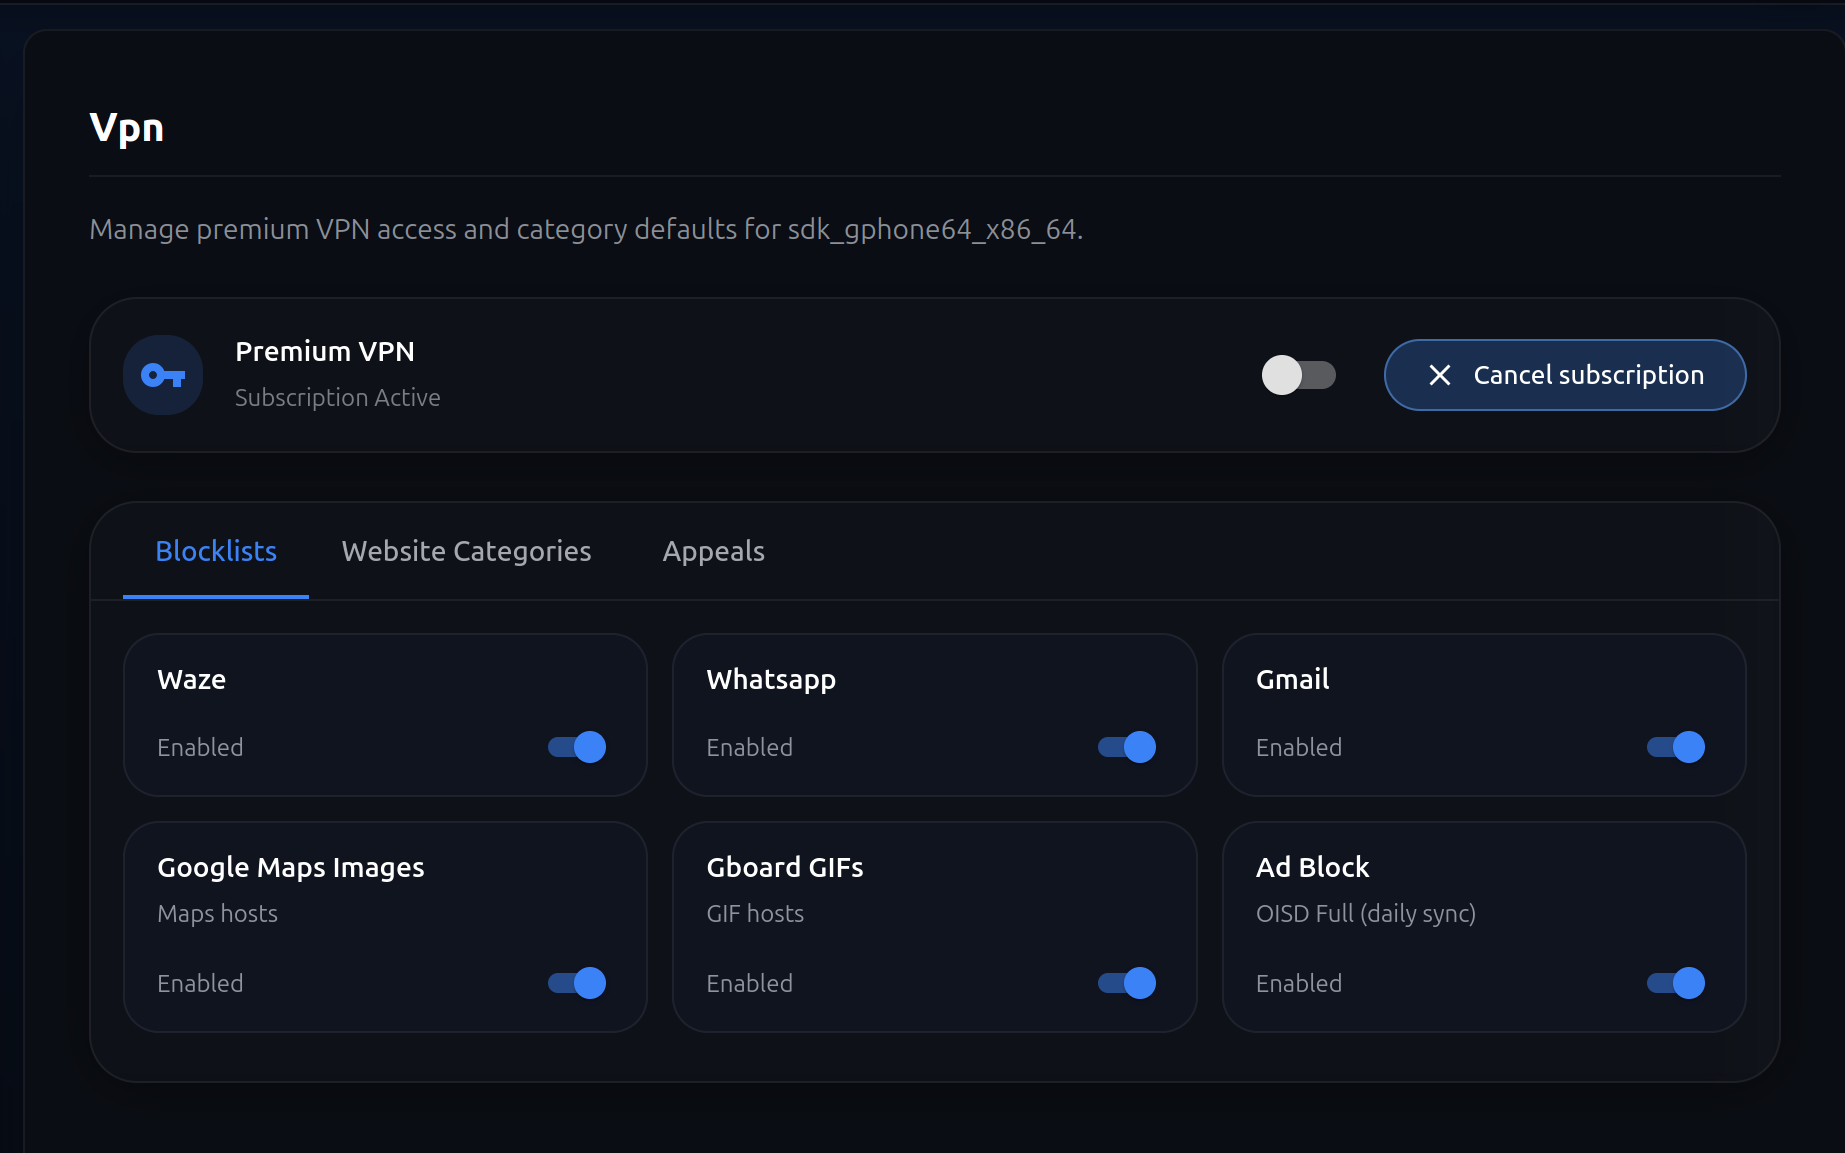Click the Waze card title

point(191,680)
